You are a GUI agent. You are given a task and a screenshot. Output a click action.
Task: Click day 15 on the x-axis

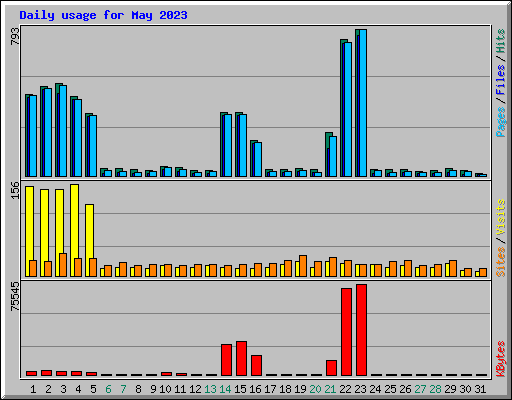point(240,389)
